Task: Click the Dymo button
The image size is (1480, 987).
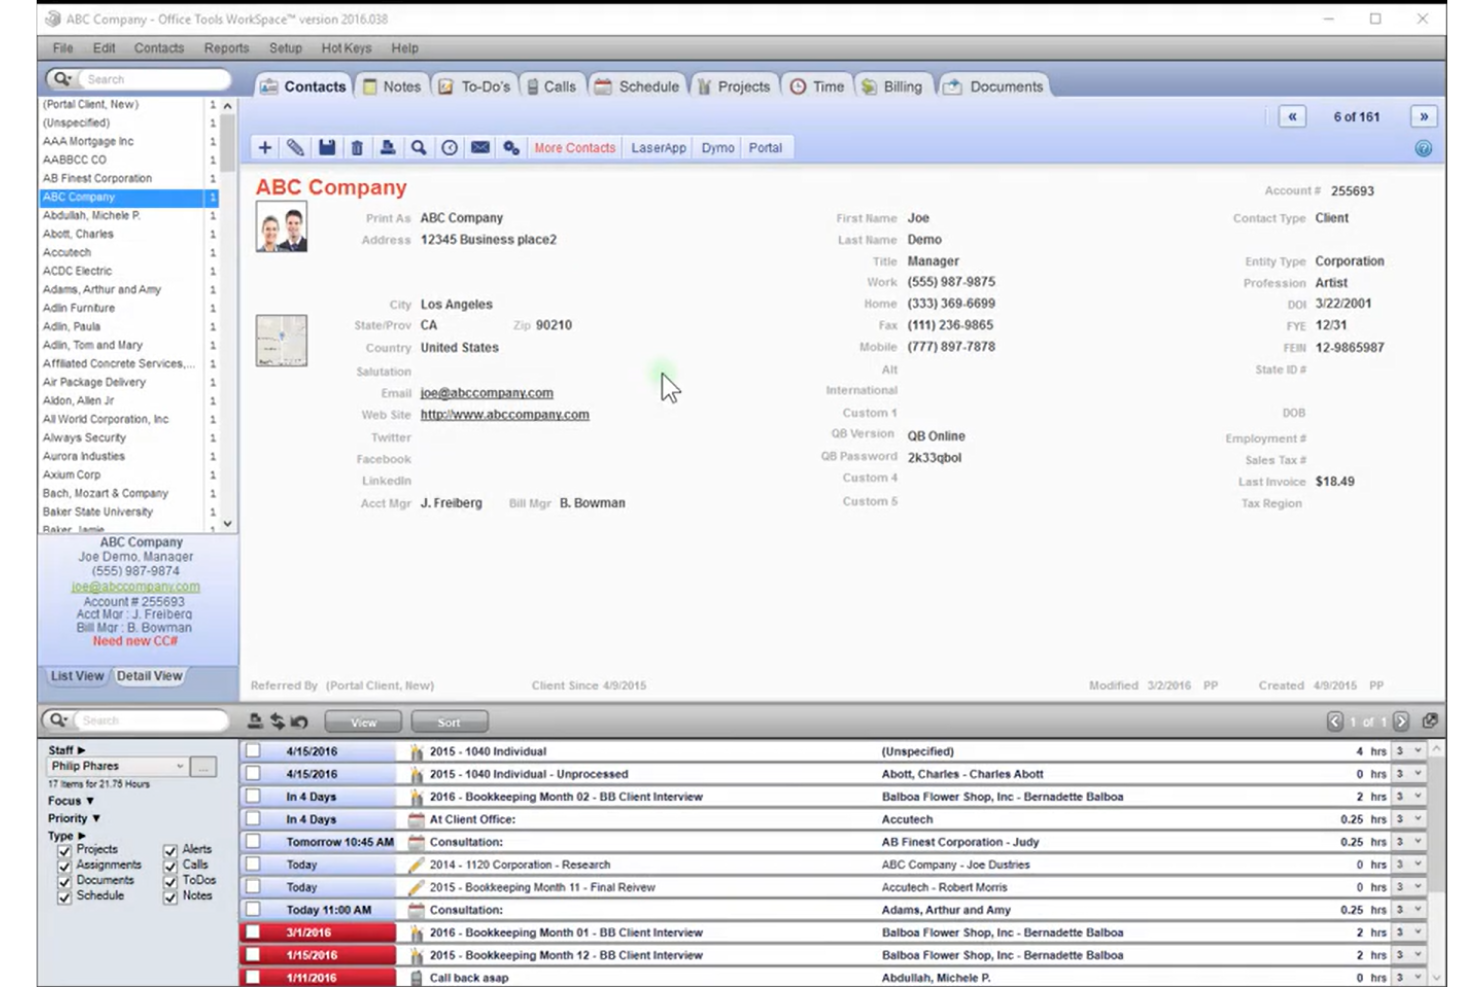Action: pos(718,148)
